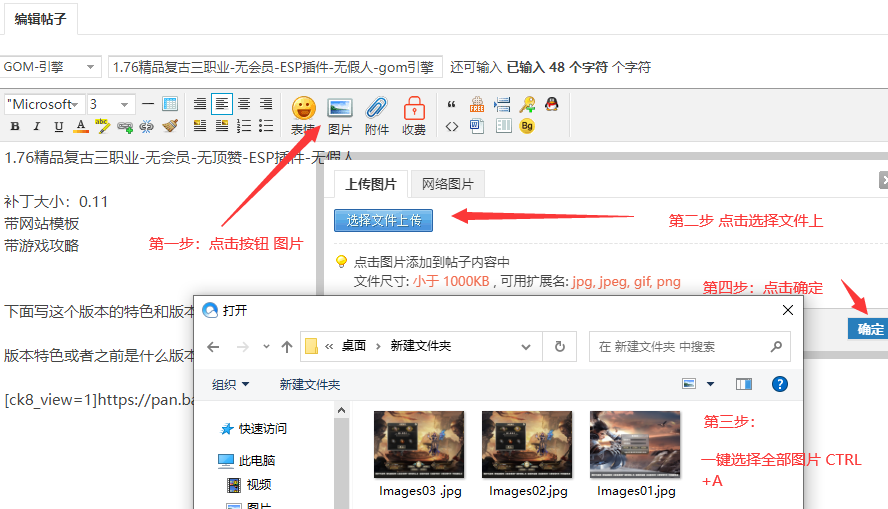Toggle underline formatting
The image size is (888, 509).
(x=59, y=126)
